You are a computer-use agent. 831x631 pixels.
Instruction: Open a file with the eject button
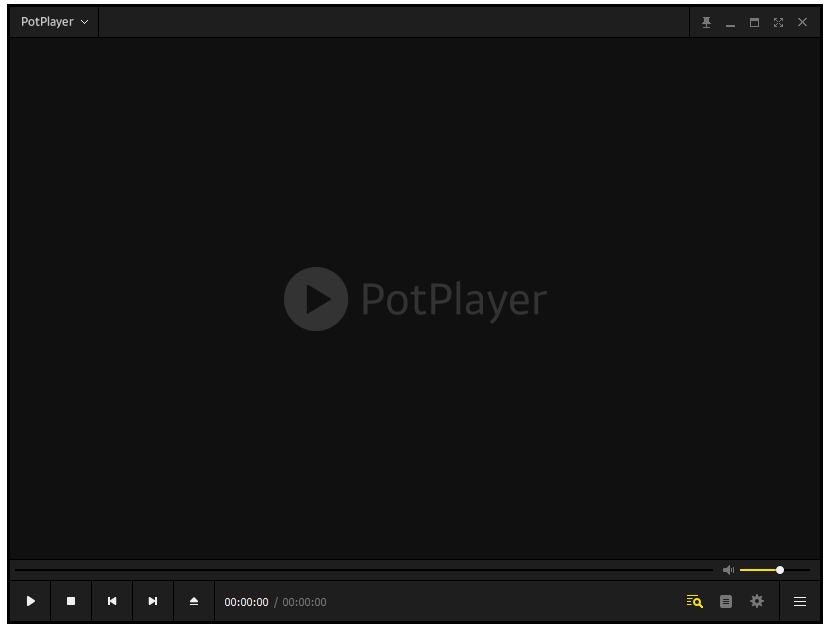[x=194, y=601]
